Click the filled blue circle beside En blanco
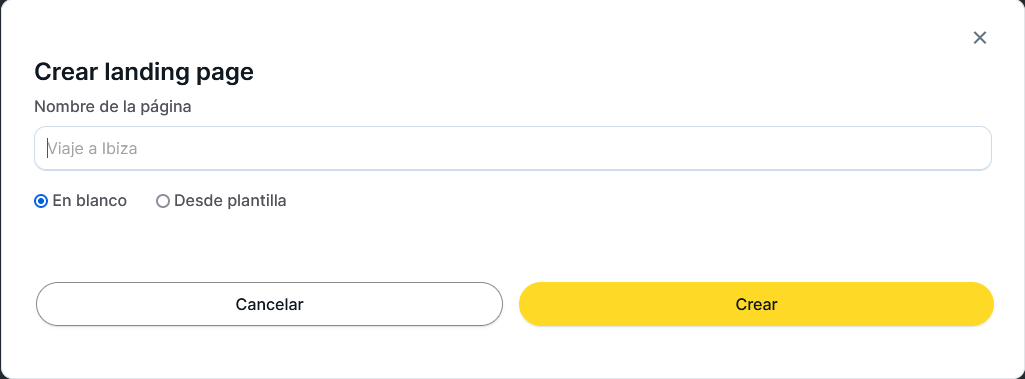 point(41,201)
